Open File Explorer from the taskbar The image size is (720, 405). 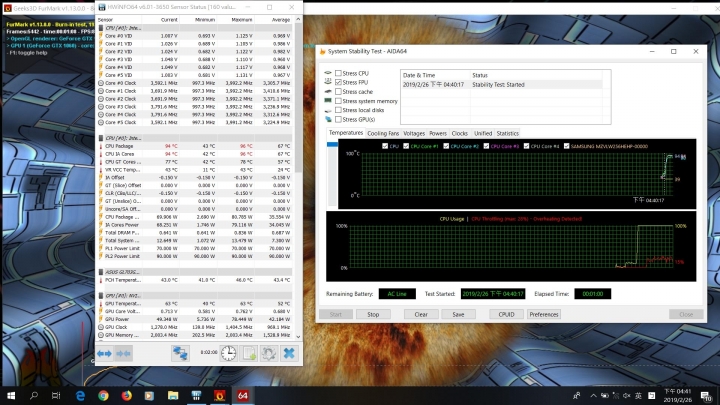coord(173,395)
